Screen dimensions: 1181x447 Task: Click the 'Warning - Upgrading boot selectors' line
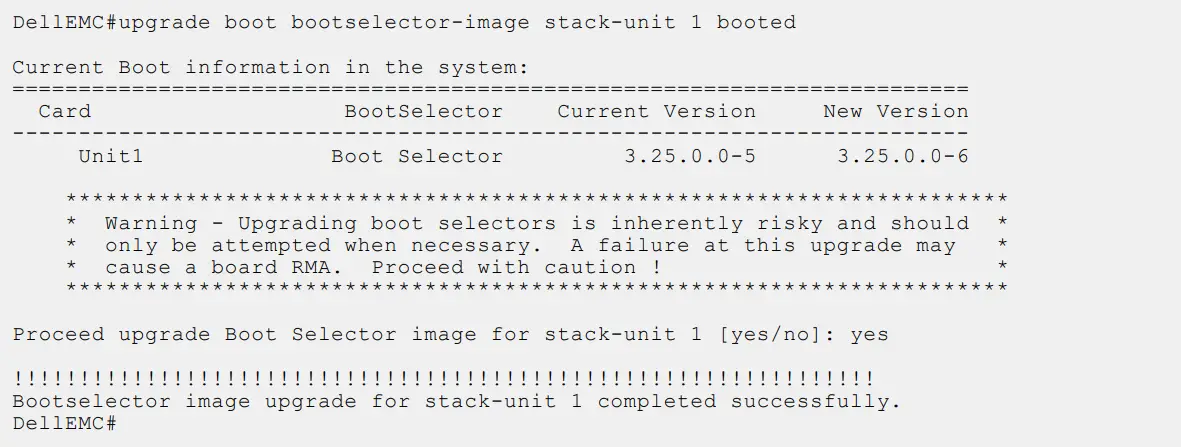click(536, 223)
